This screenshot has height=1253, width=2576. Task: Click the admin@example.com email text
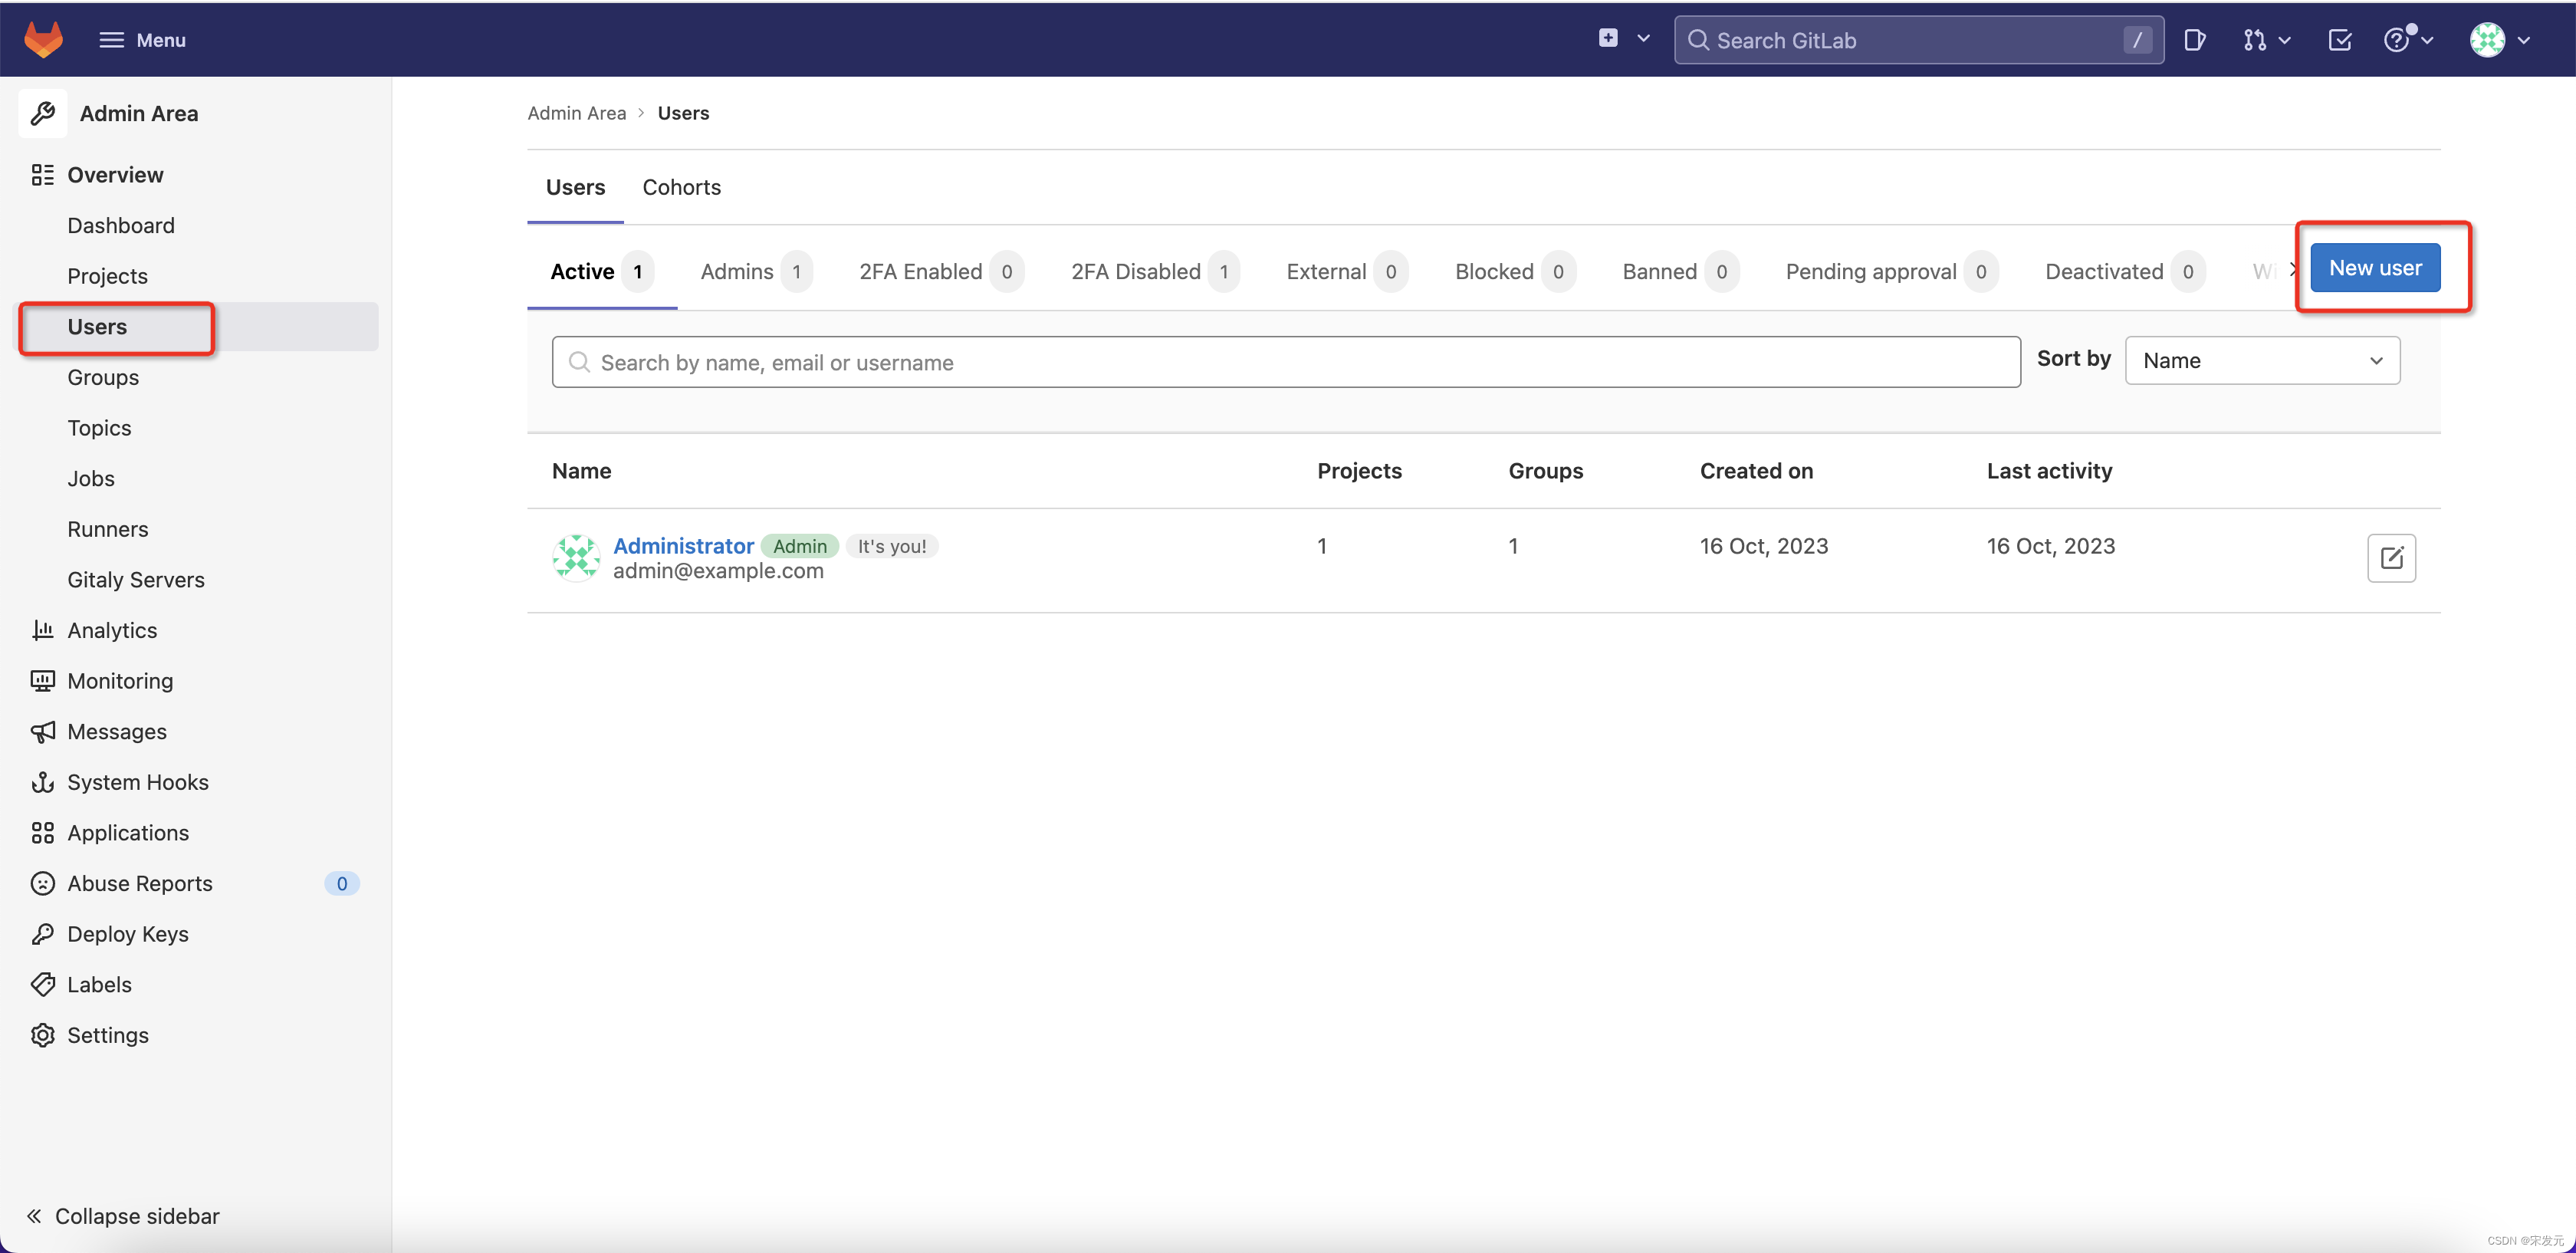coord(718,571)
